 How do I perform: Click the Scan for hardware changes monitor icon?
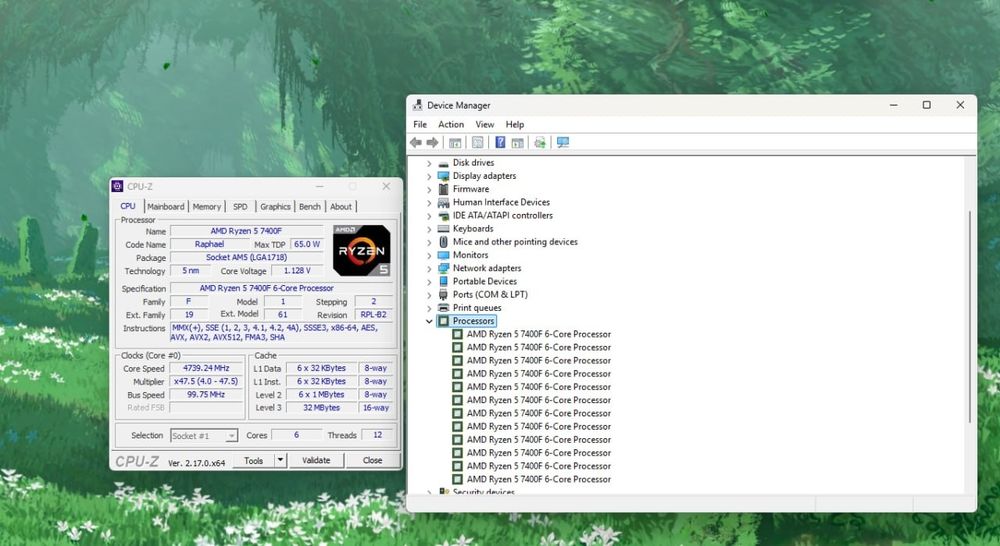click(x=562, y=142)
